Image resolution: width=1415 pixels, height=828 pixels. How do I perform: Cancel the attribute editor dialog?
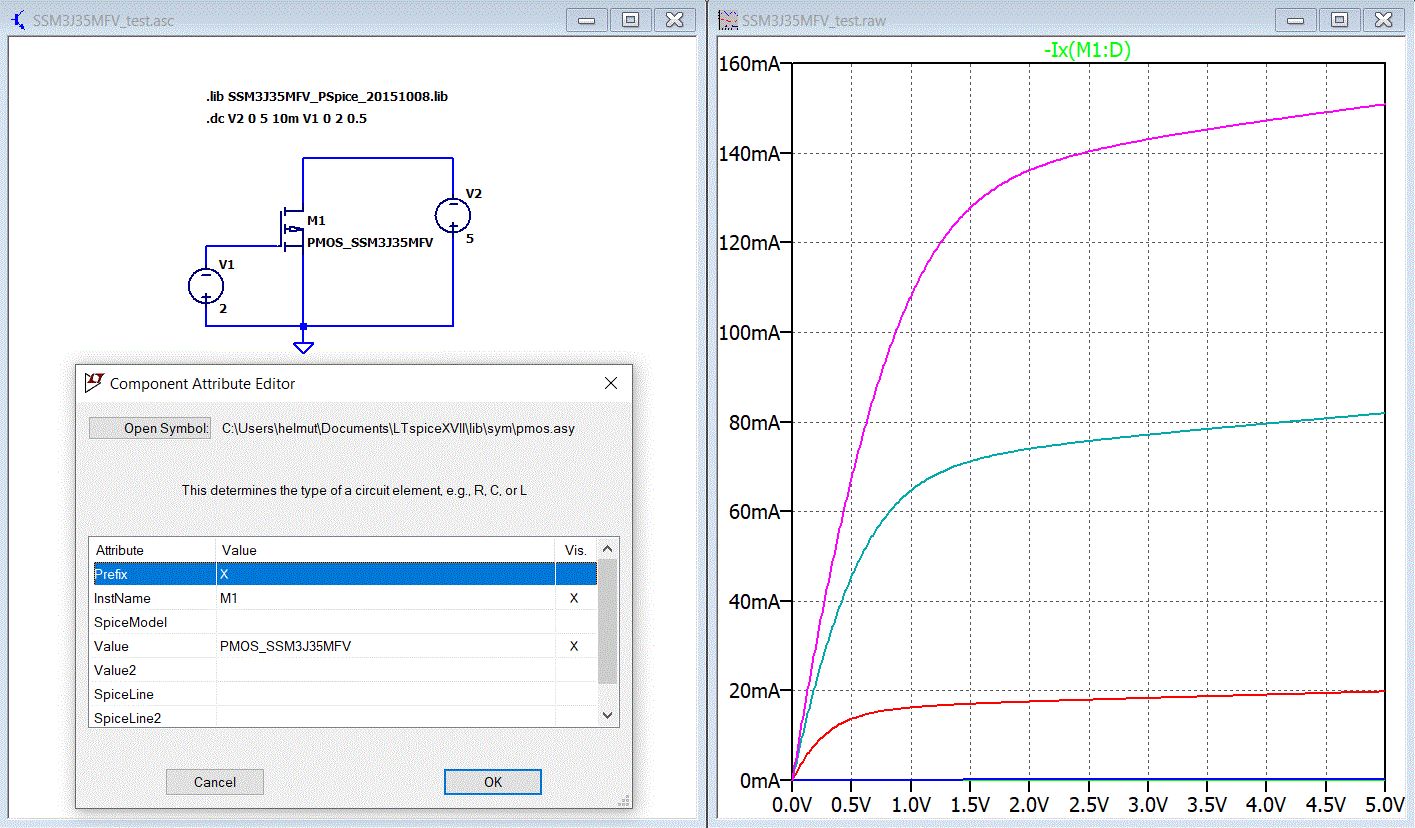pyautogui.click(x=215, y=782)
